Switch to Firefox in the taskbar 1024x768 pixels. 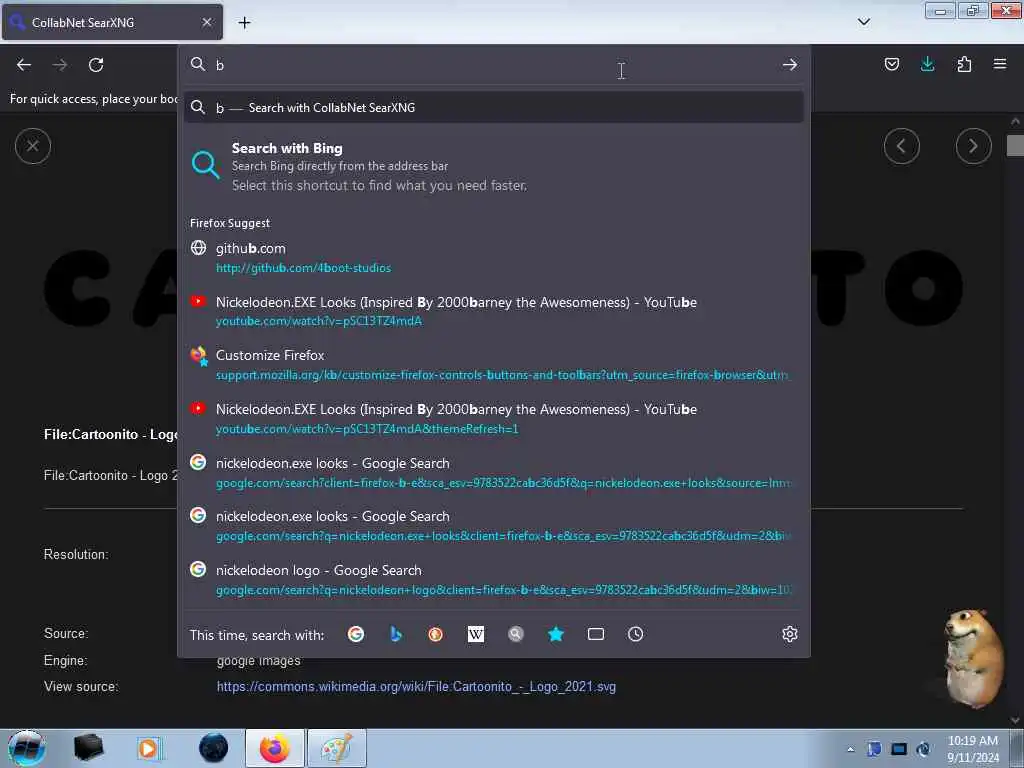click(x=275, y=748)
